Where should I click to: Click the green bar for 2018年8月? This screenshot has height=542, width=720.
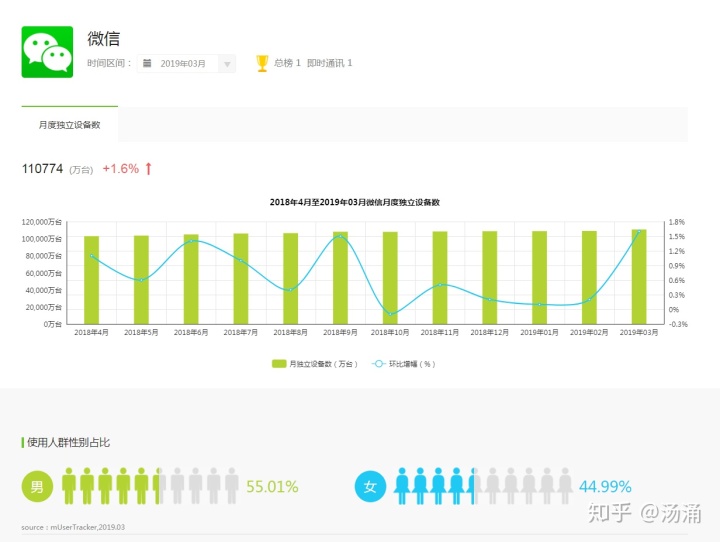click(x=290, y=278)
